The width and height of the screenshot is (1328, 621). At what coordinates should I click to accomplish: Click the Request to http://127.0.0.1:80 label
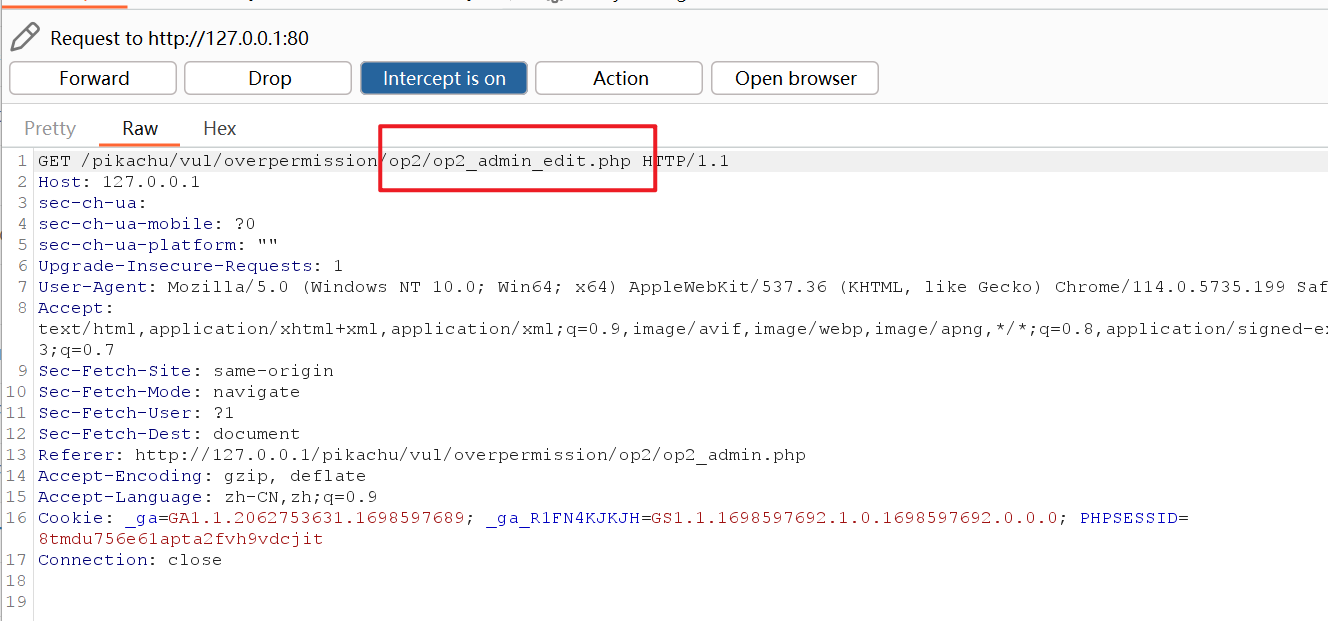tap(179, 39)
